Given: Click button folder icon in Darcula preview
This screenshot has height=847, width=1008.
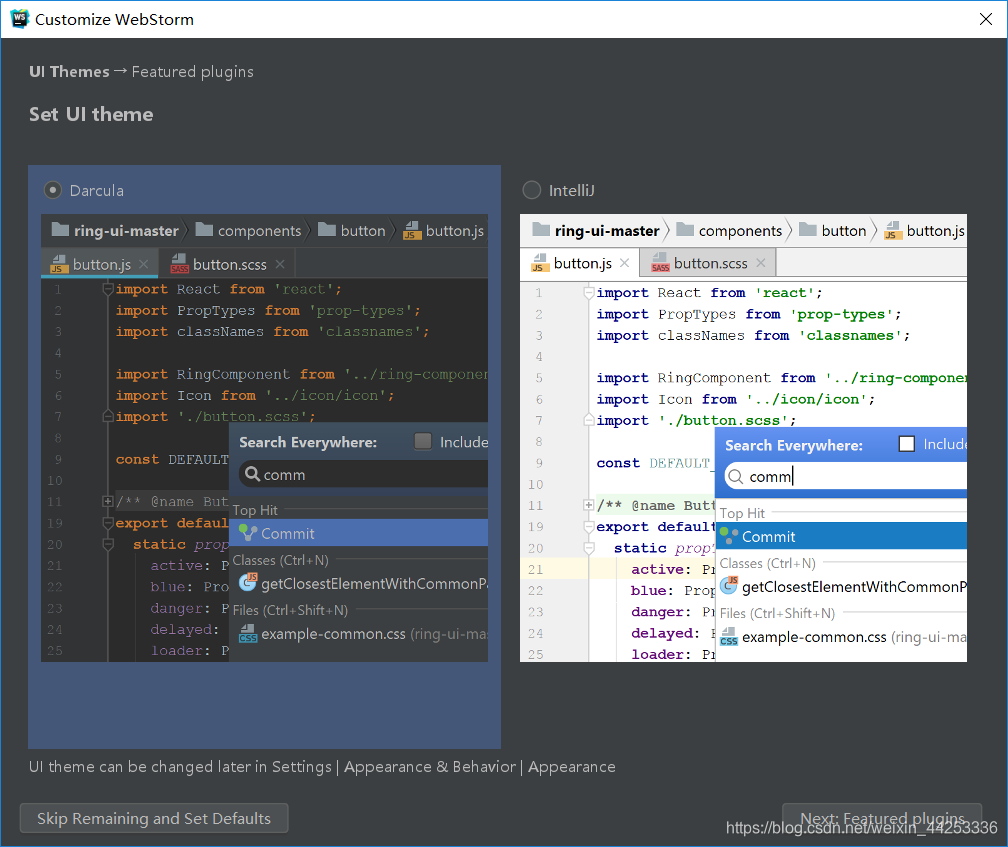Looking at the screenshot, I should pyautogui.click(x=327, y=229).
